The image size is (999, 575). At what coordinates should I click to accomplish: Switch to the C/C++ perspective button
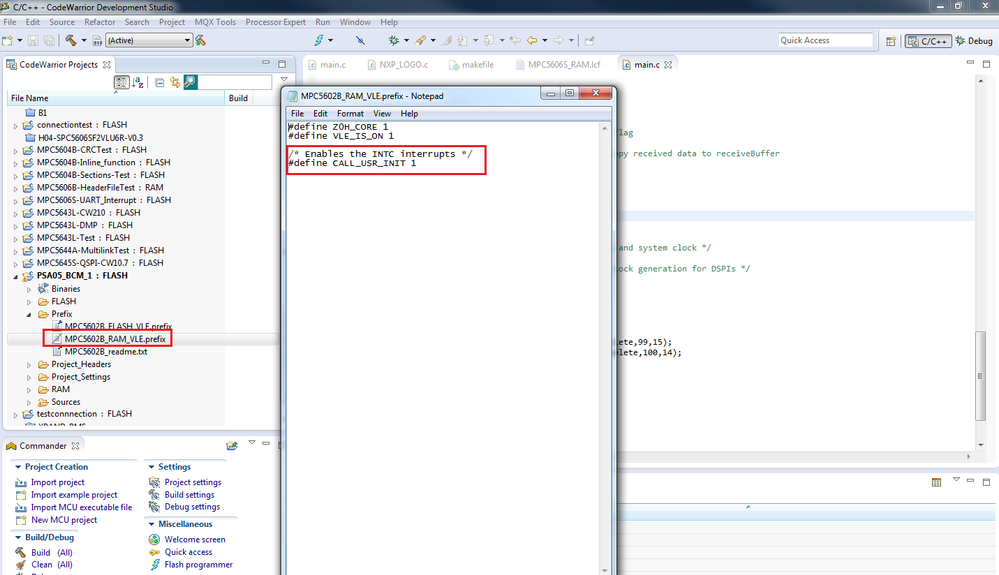point(928,41)
